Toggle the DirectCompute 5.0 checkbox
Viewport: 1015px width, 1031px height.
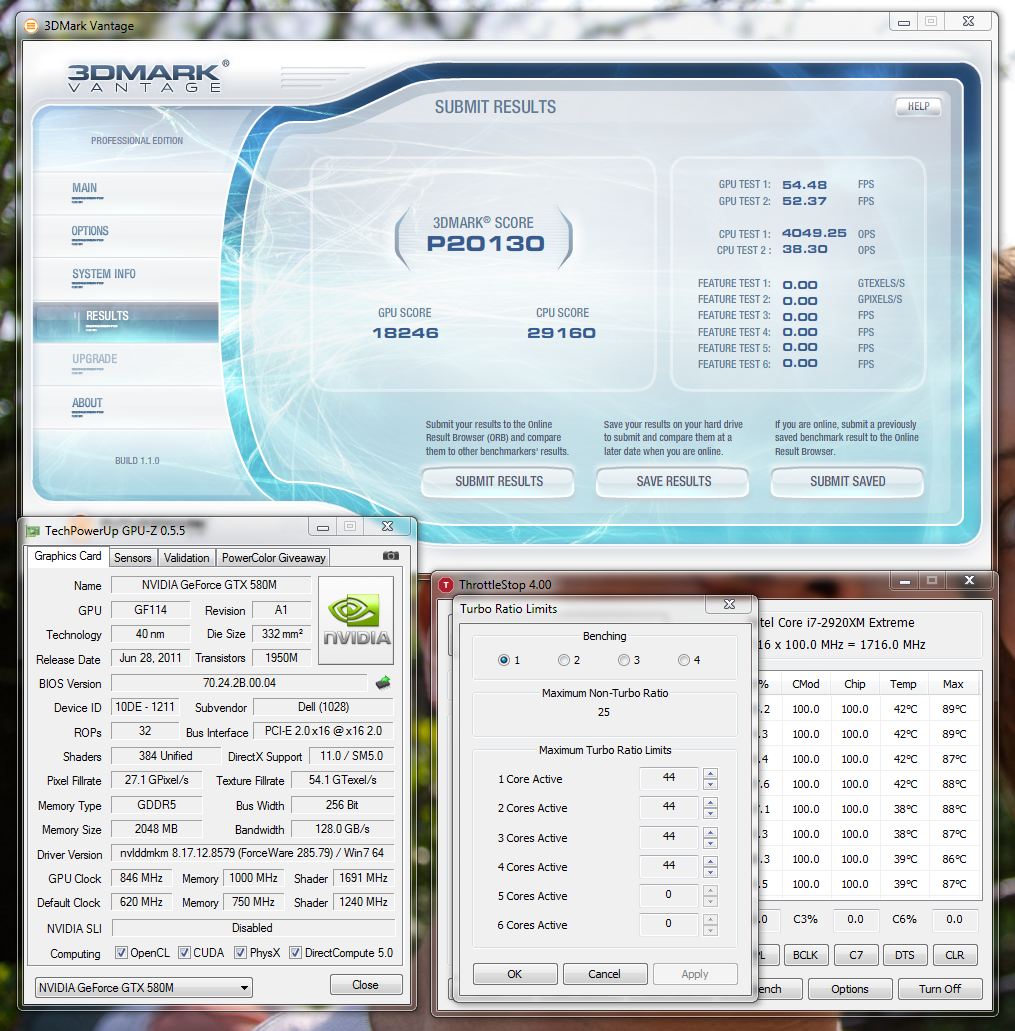coord(296,952)
